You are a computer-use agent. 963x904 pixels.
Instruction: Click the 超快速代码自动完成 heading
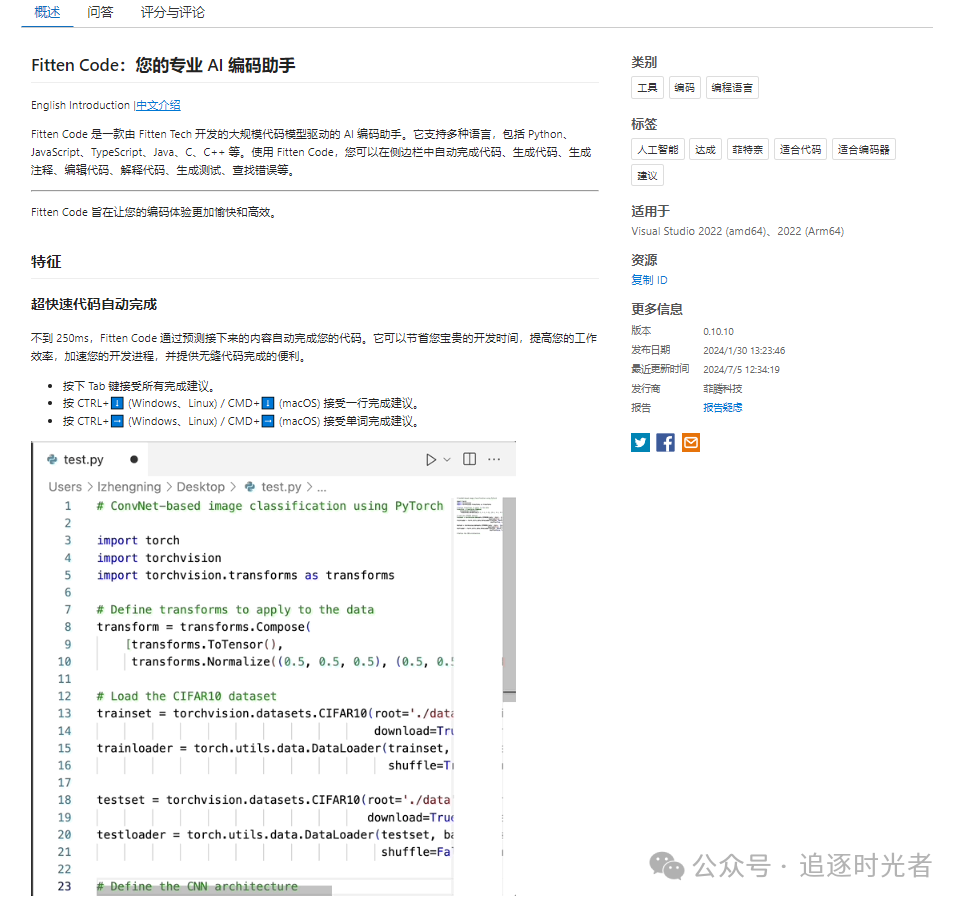[x=94, y=305]
